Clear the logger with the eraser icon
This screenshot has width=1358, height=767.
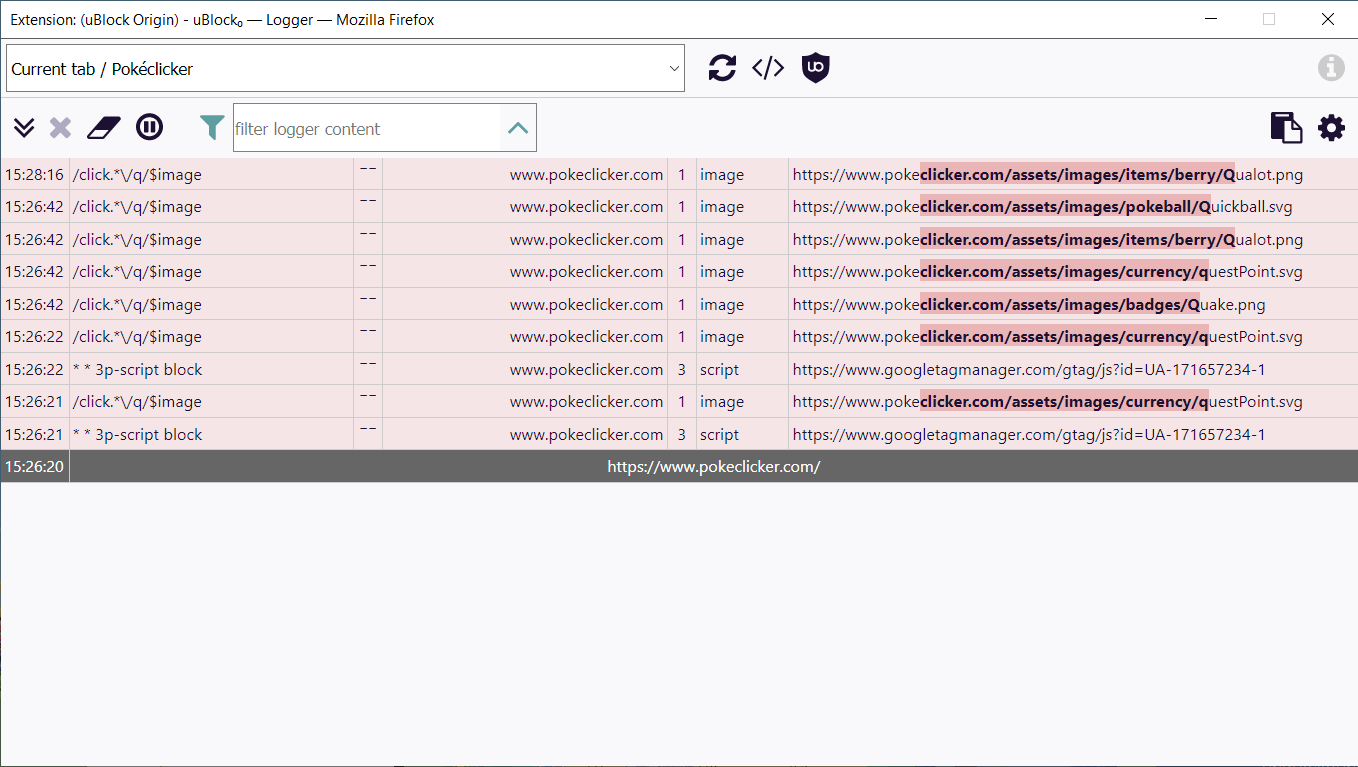(x=104, y=127)
